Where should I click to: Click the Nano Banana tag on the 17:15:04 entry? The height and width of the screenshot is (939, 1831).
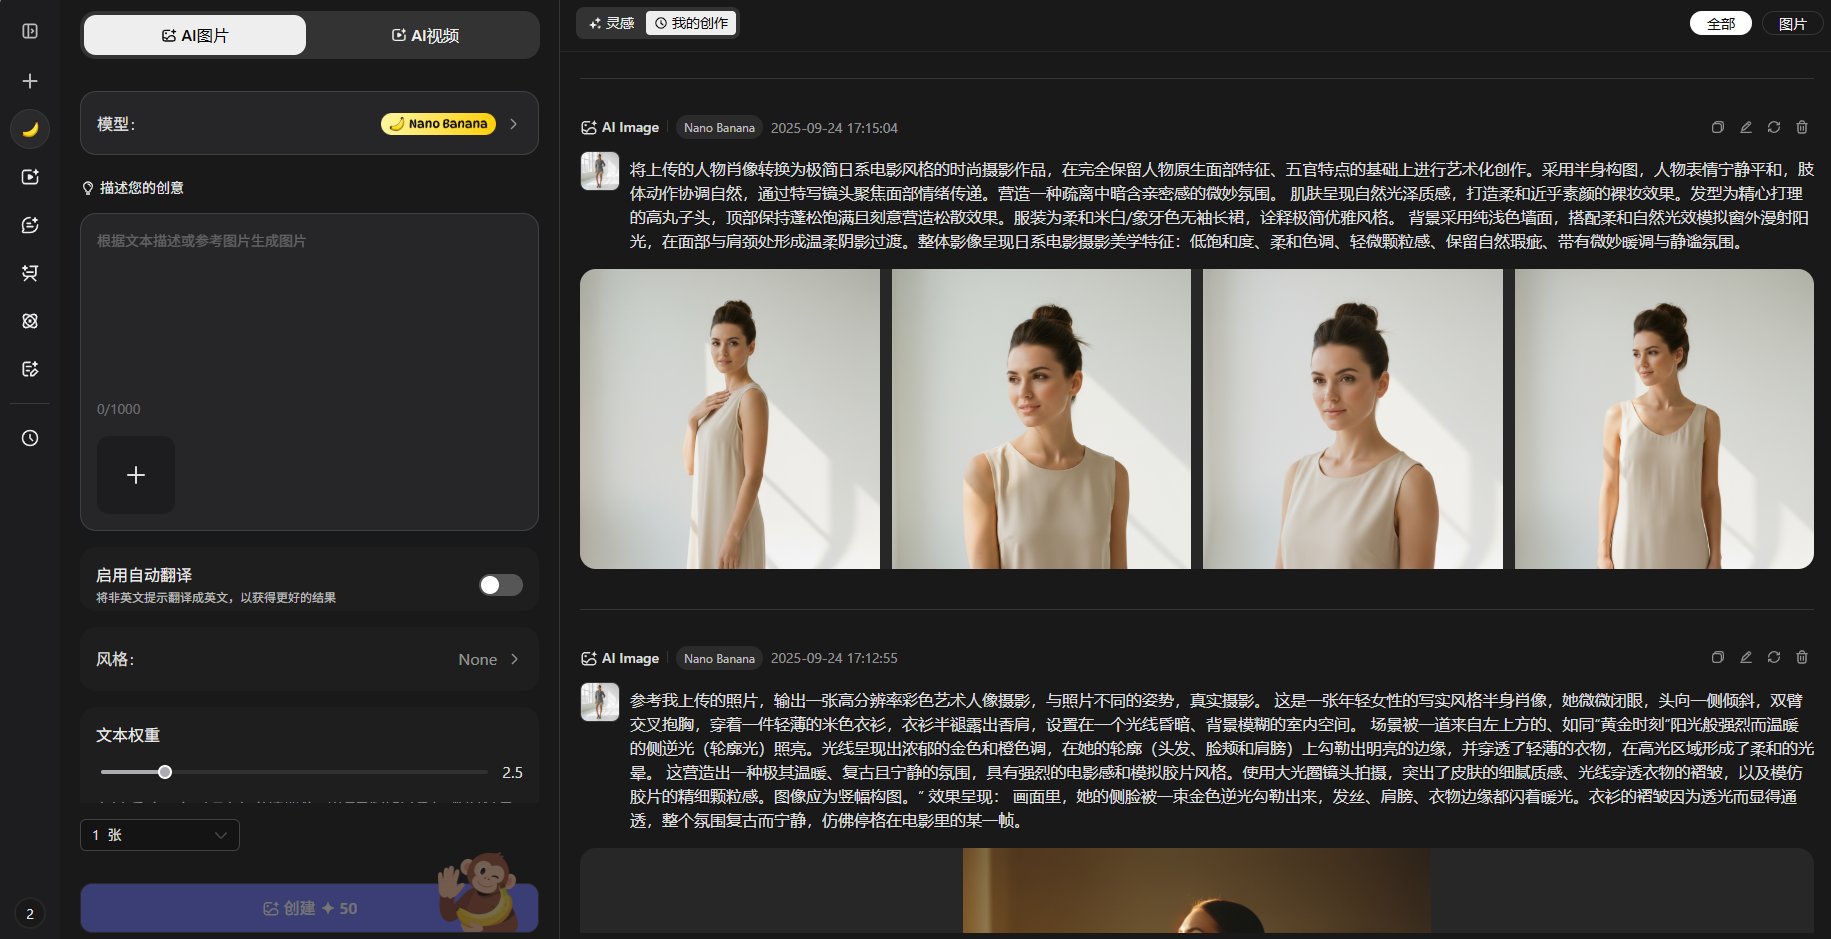click(x=719, y=128)
